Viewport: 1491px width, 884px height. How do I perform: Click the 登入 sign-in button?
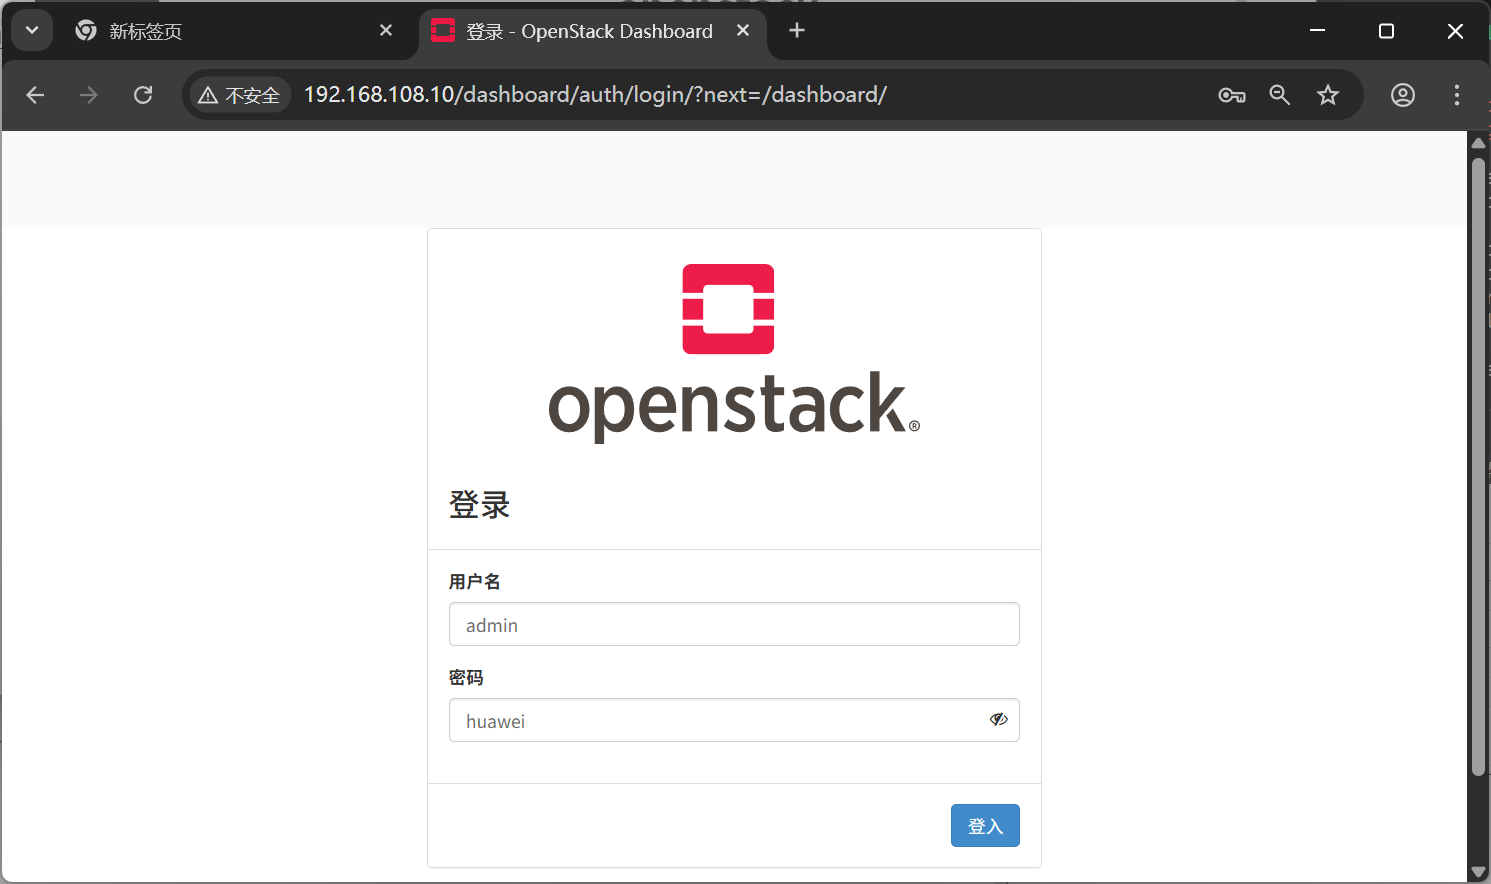(x=985, y=826)
